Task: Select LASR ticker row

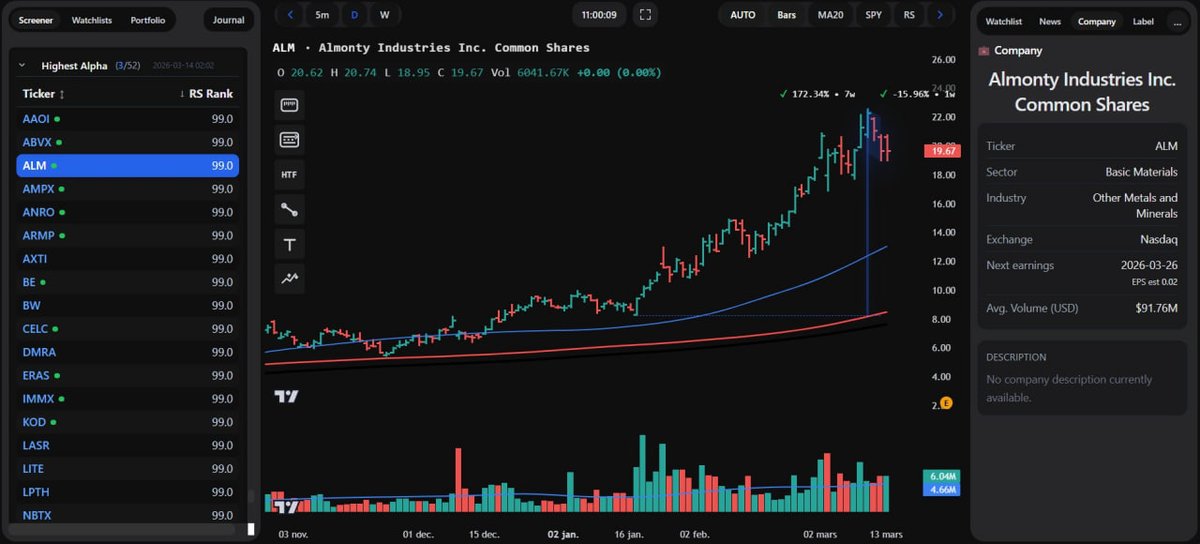Action: [128, 445]
